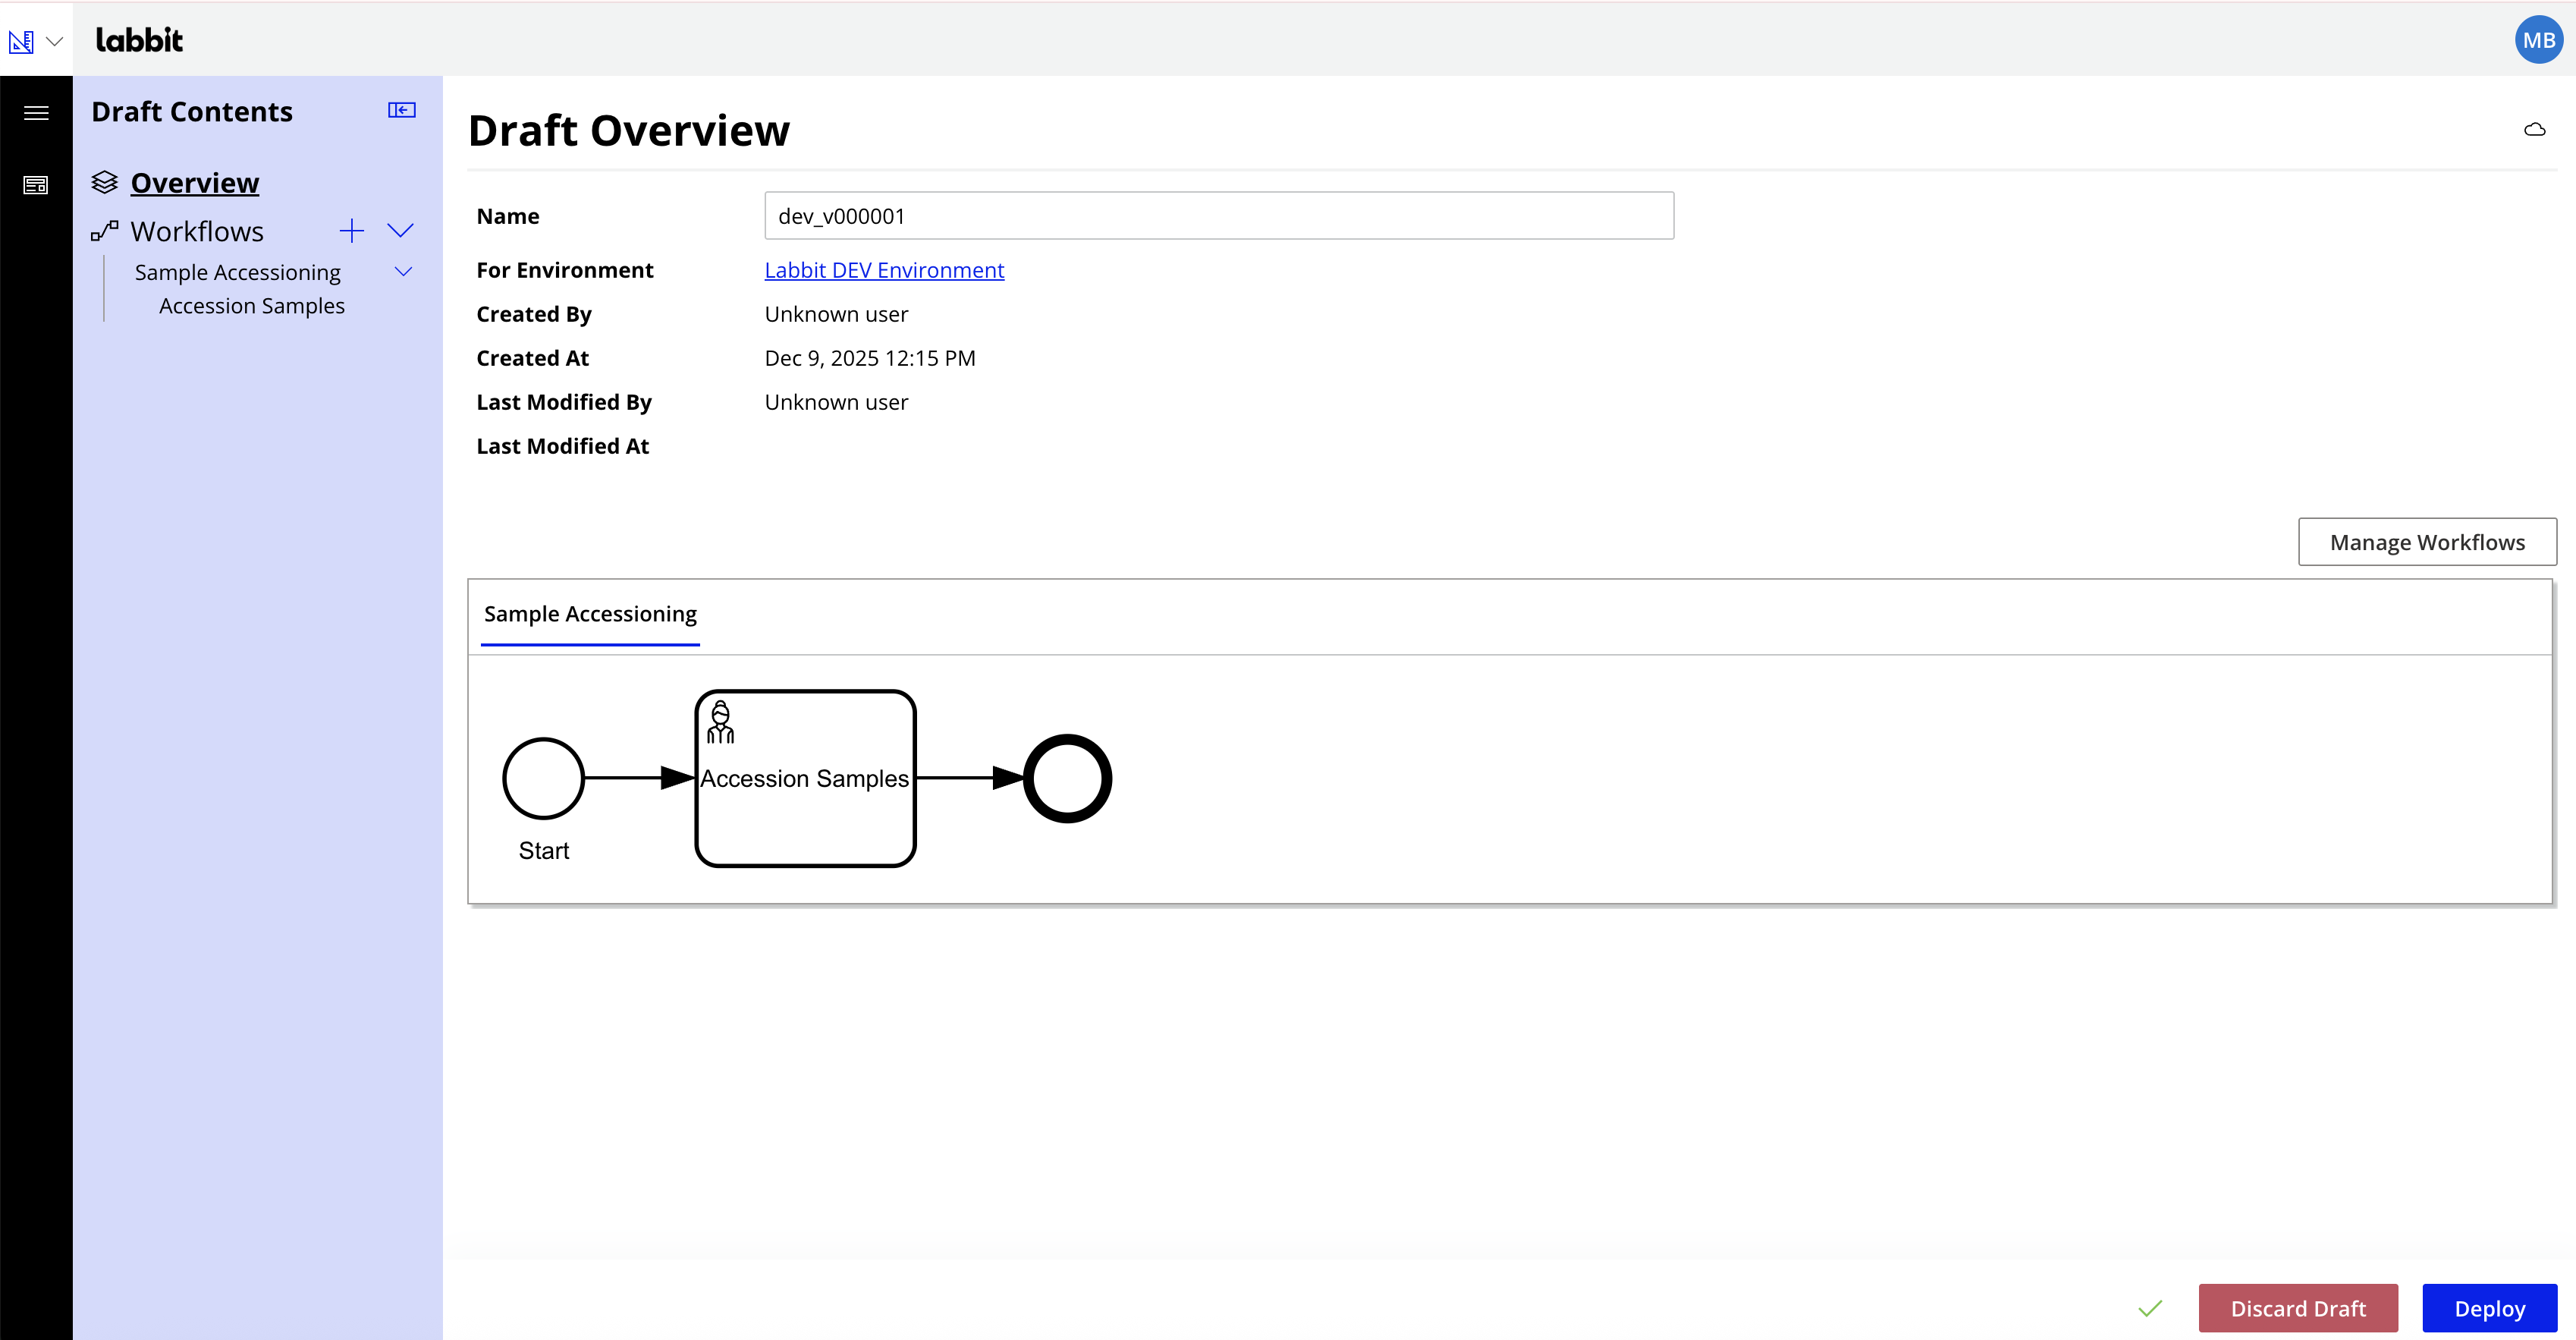Click the cloud sync status icon

point(2536,129)
